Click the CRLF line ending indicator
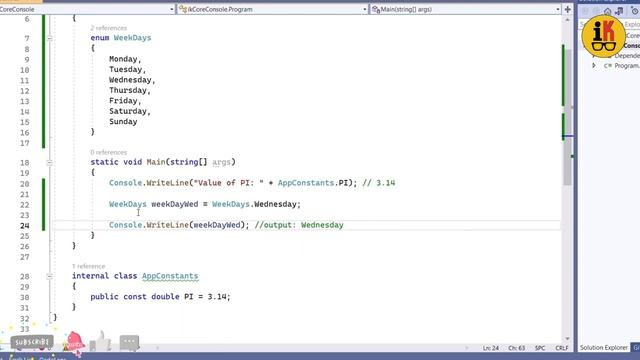The width and height of the screenshot is (640, 360). 562,348
